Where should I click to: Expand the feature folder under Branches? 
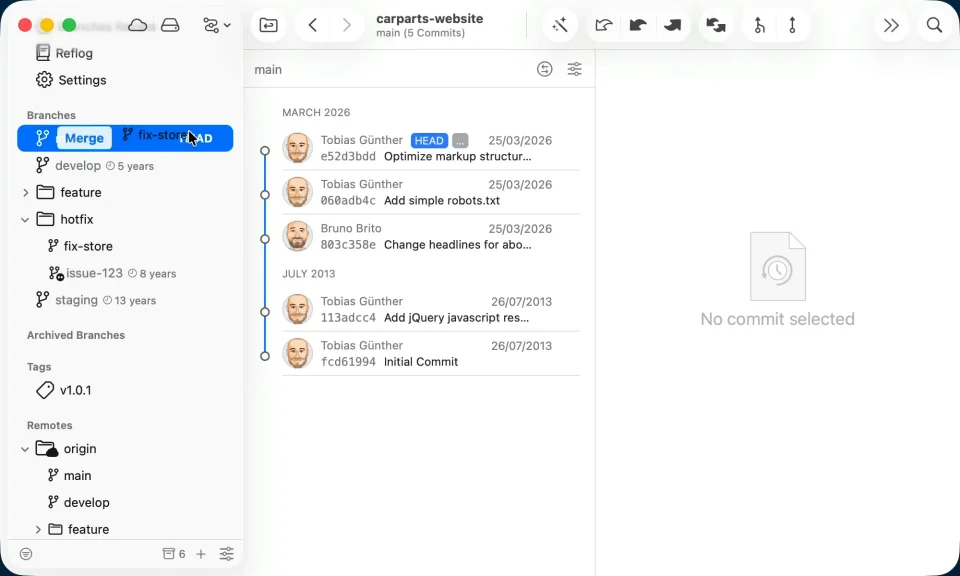tap(25, 193)
